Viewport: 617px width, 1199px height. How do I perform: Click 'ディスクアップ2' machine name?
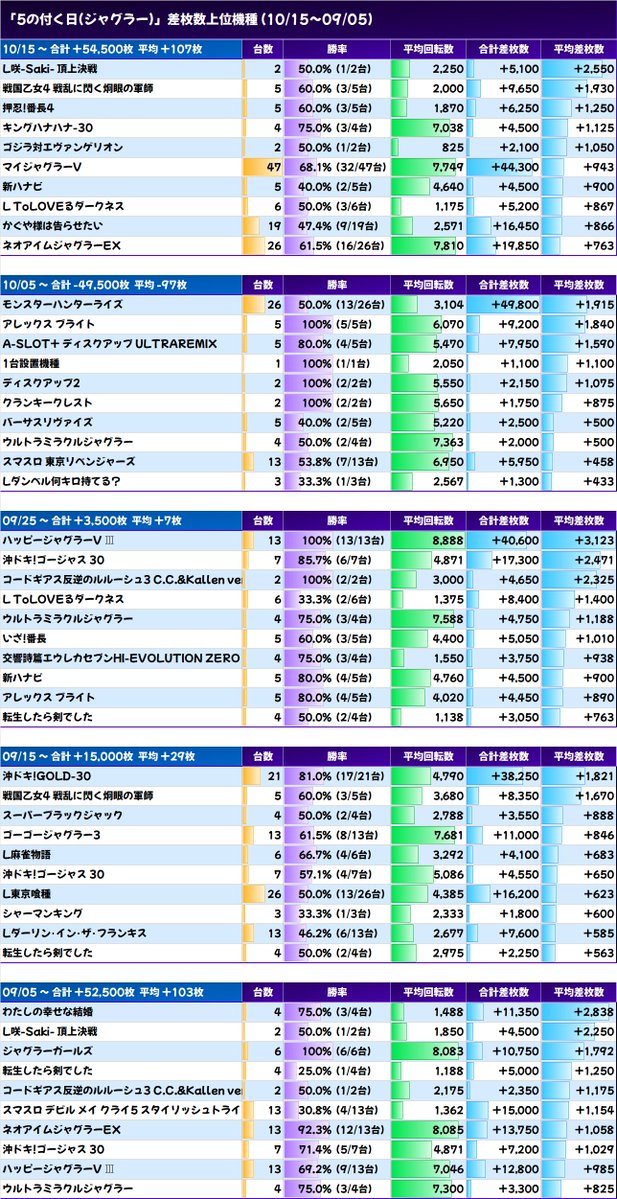tap(41, 382)
